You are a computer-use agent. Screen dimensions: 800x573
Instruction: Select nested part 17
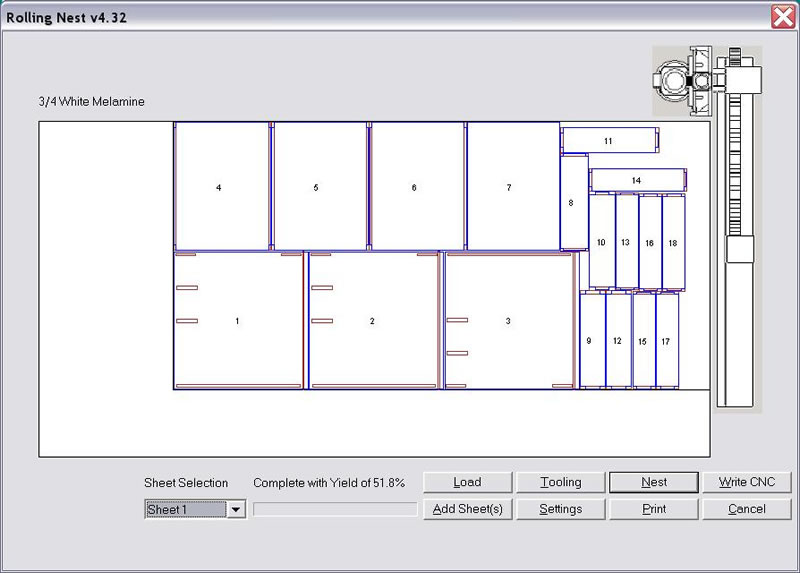point(667,340)
